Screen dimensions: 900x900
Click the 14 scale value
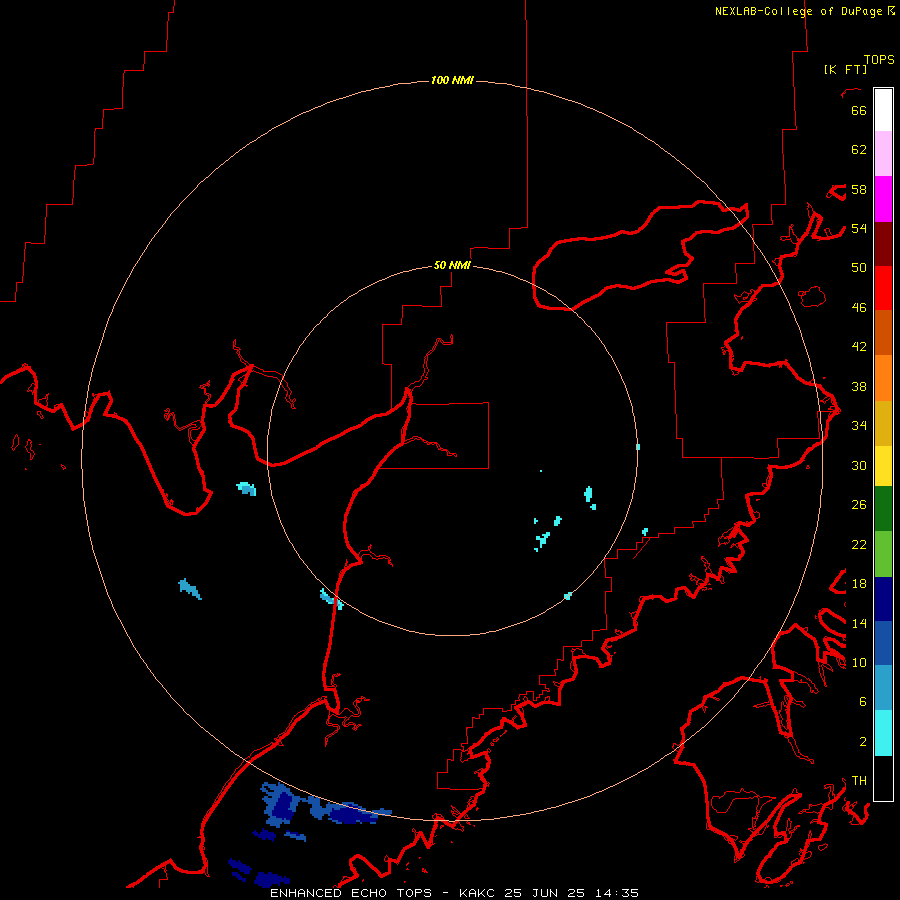click(859, 623)
